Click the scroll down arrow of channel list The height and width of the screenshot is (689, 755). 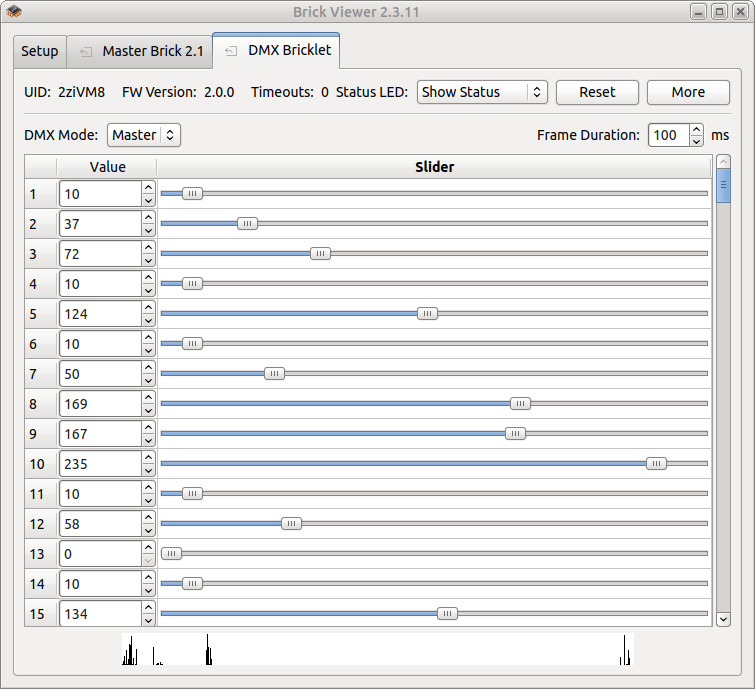coord(724,619)
